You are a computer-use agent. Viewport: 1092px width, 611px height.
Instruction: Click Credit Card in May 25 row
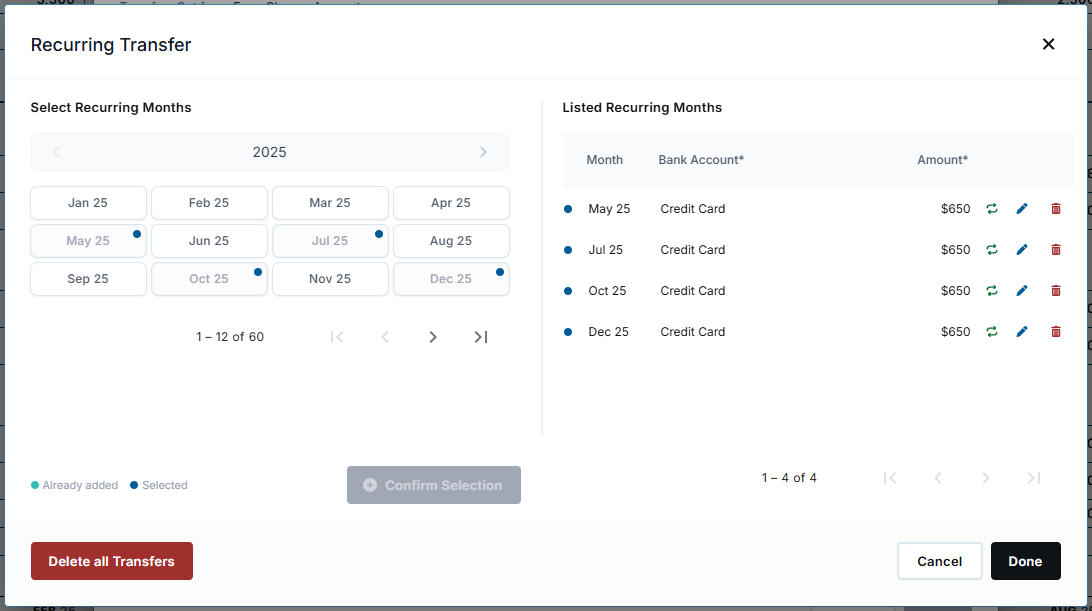(693, 208)
